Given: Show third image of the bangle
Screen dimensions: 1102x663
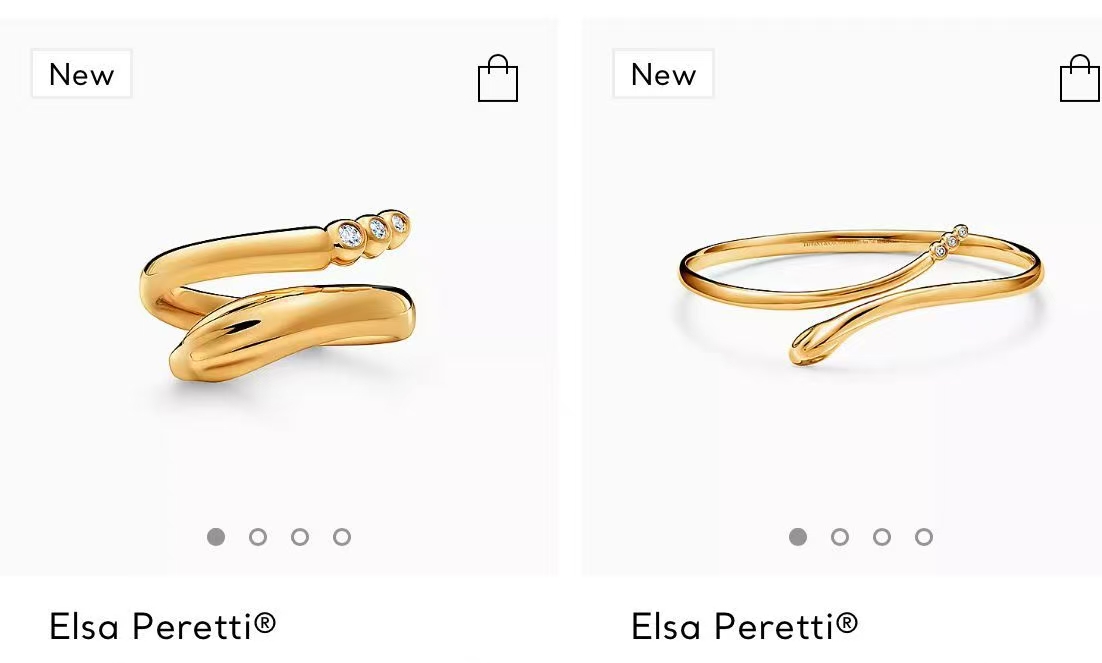Looking at the screenshot, I should [x=882, y=537].
